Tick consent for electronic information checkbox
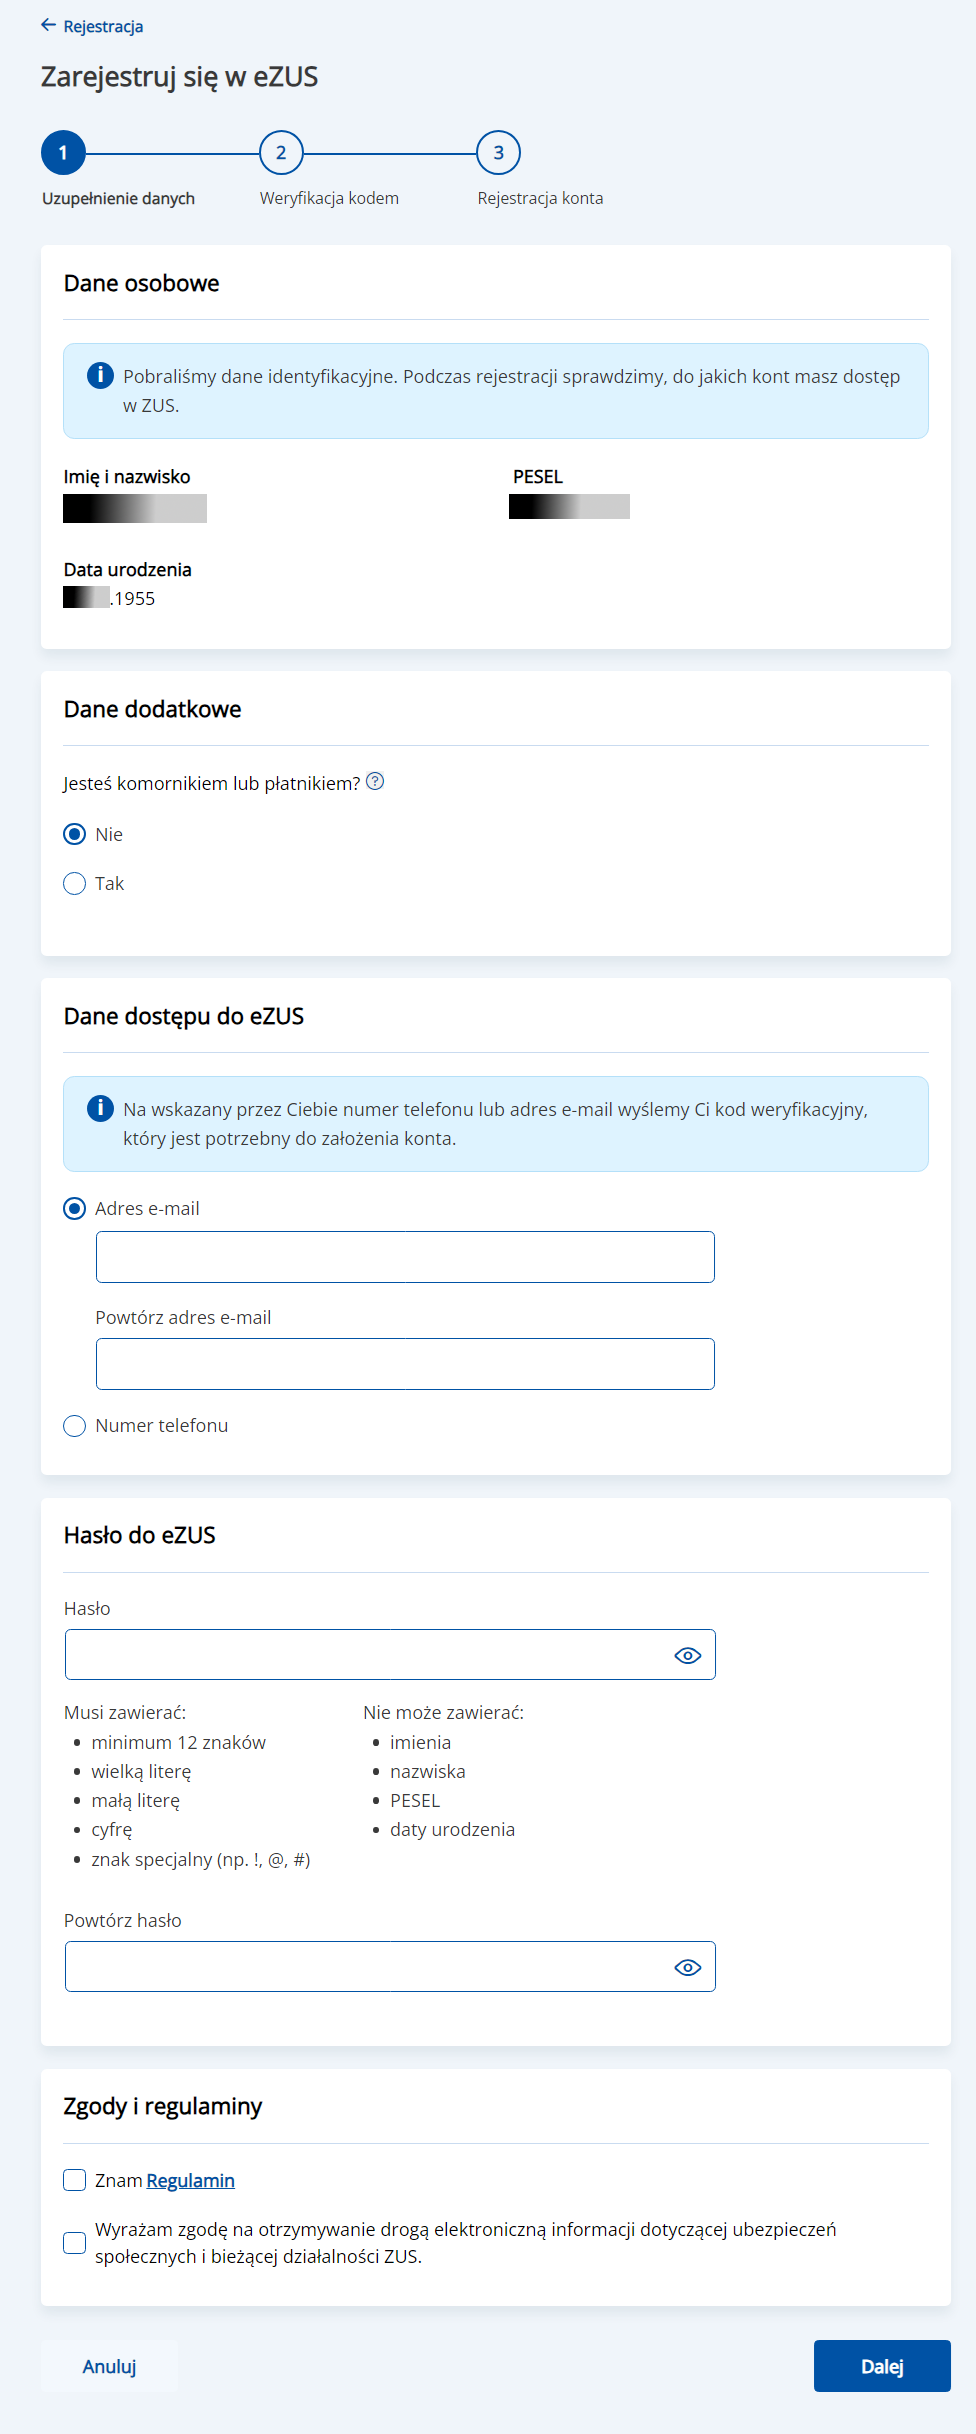This screenshot has height=2434, width=976. pyautogui.click(x=74, y=2242)
